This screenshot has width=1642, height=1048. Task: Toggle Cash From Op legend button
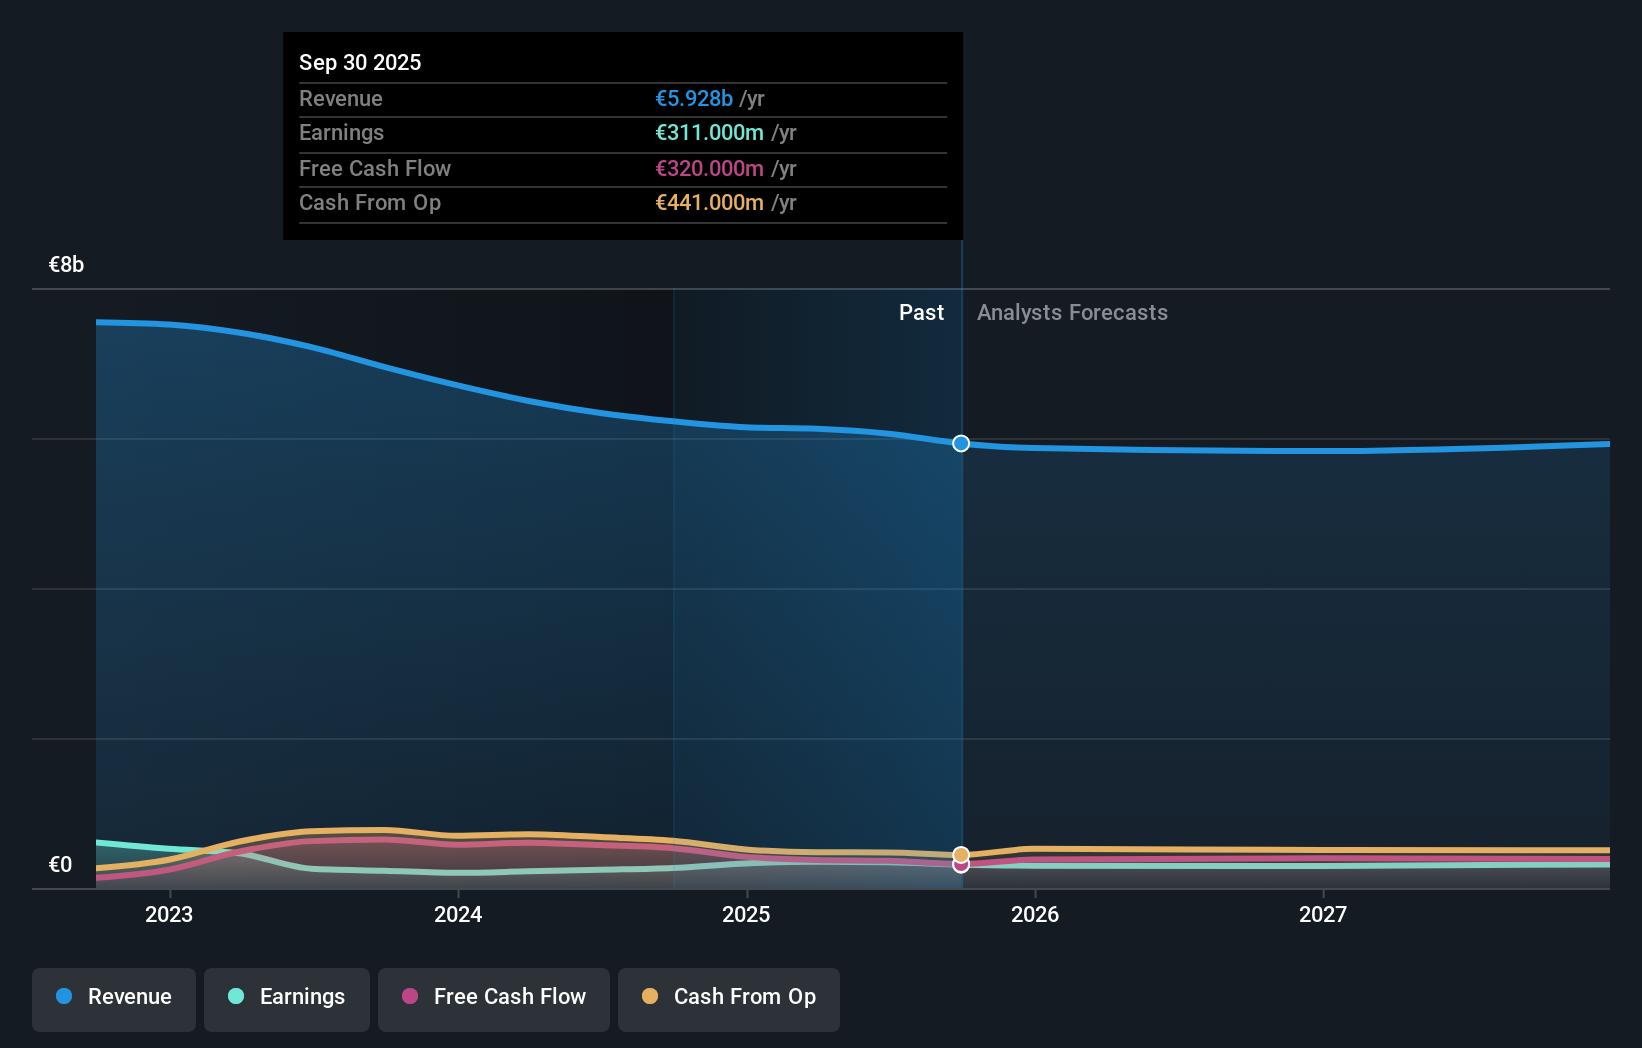point(729,998)
